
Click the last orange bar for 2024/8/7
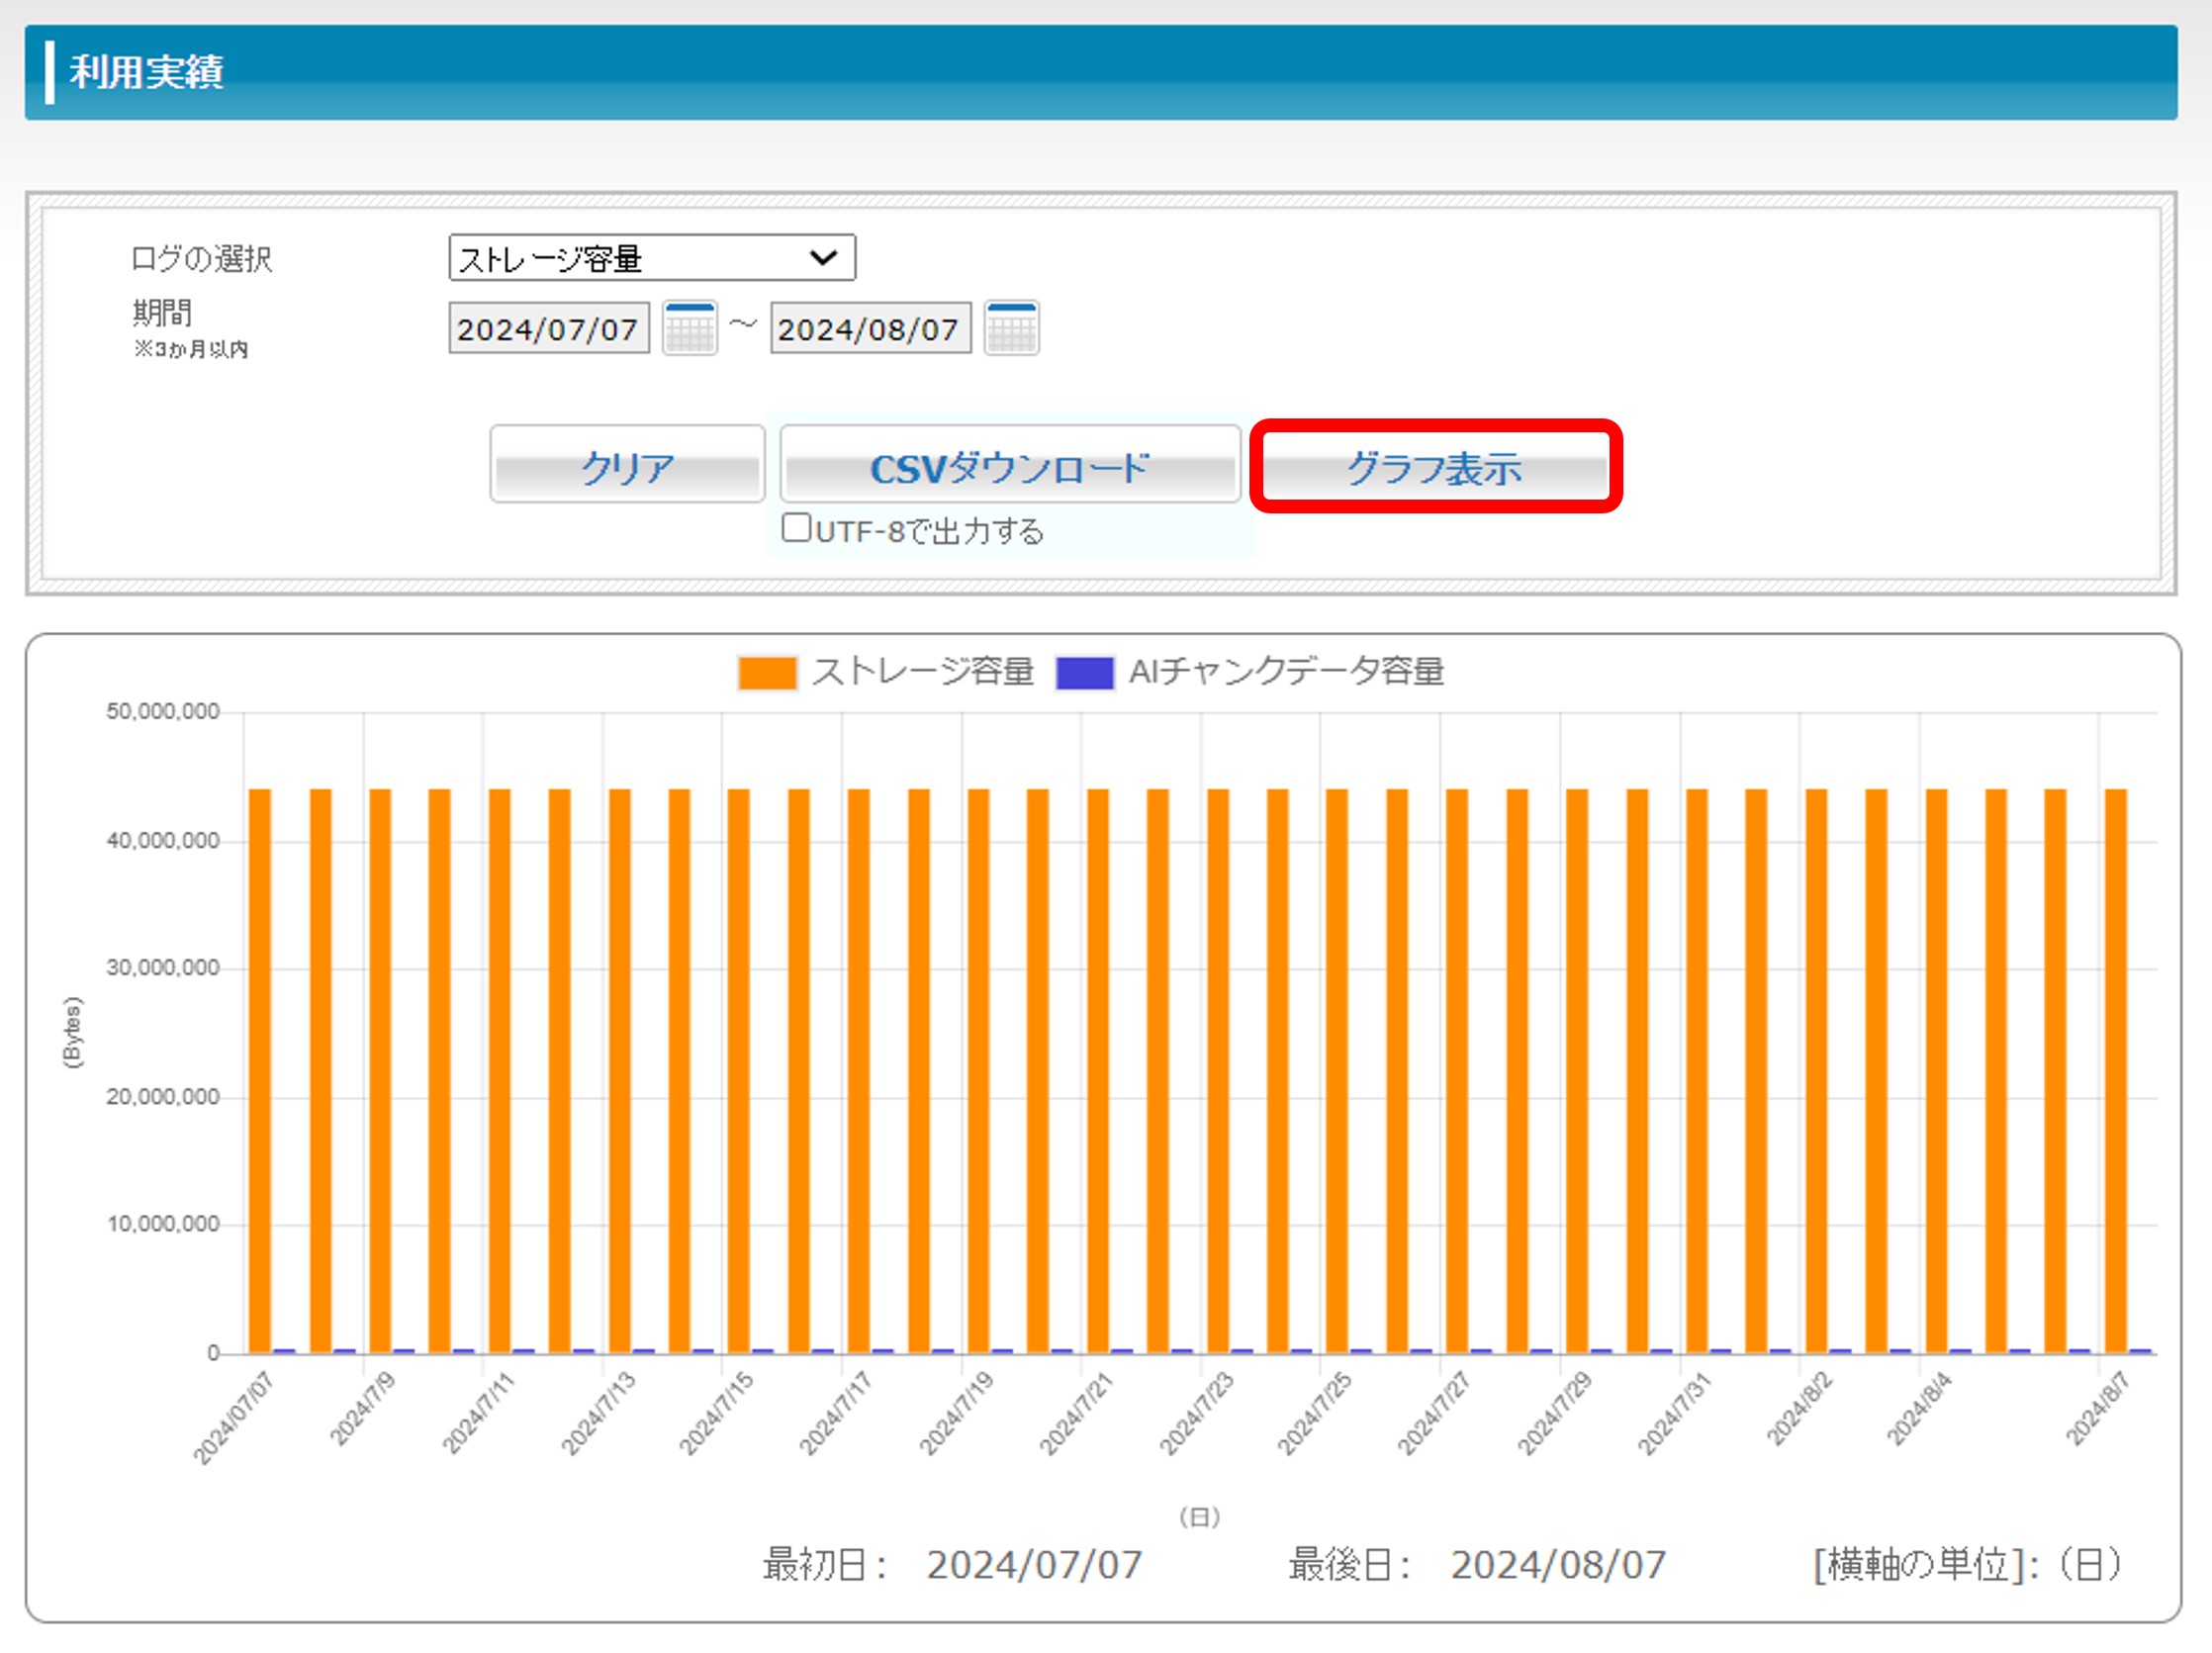2115,1070
